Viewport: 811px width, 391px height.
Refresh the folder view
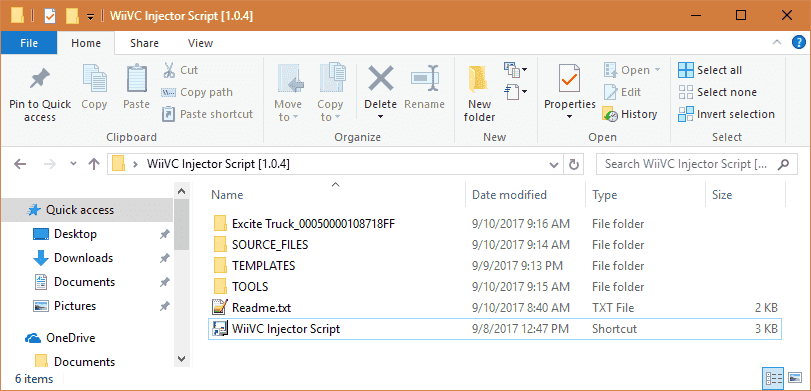[x=573, y=164]
